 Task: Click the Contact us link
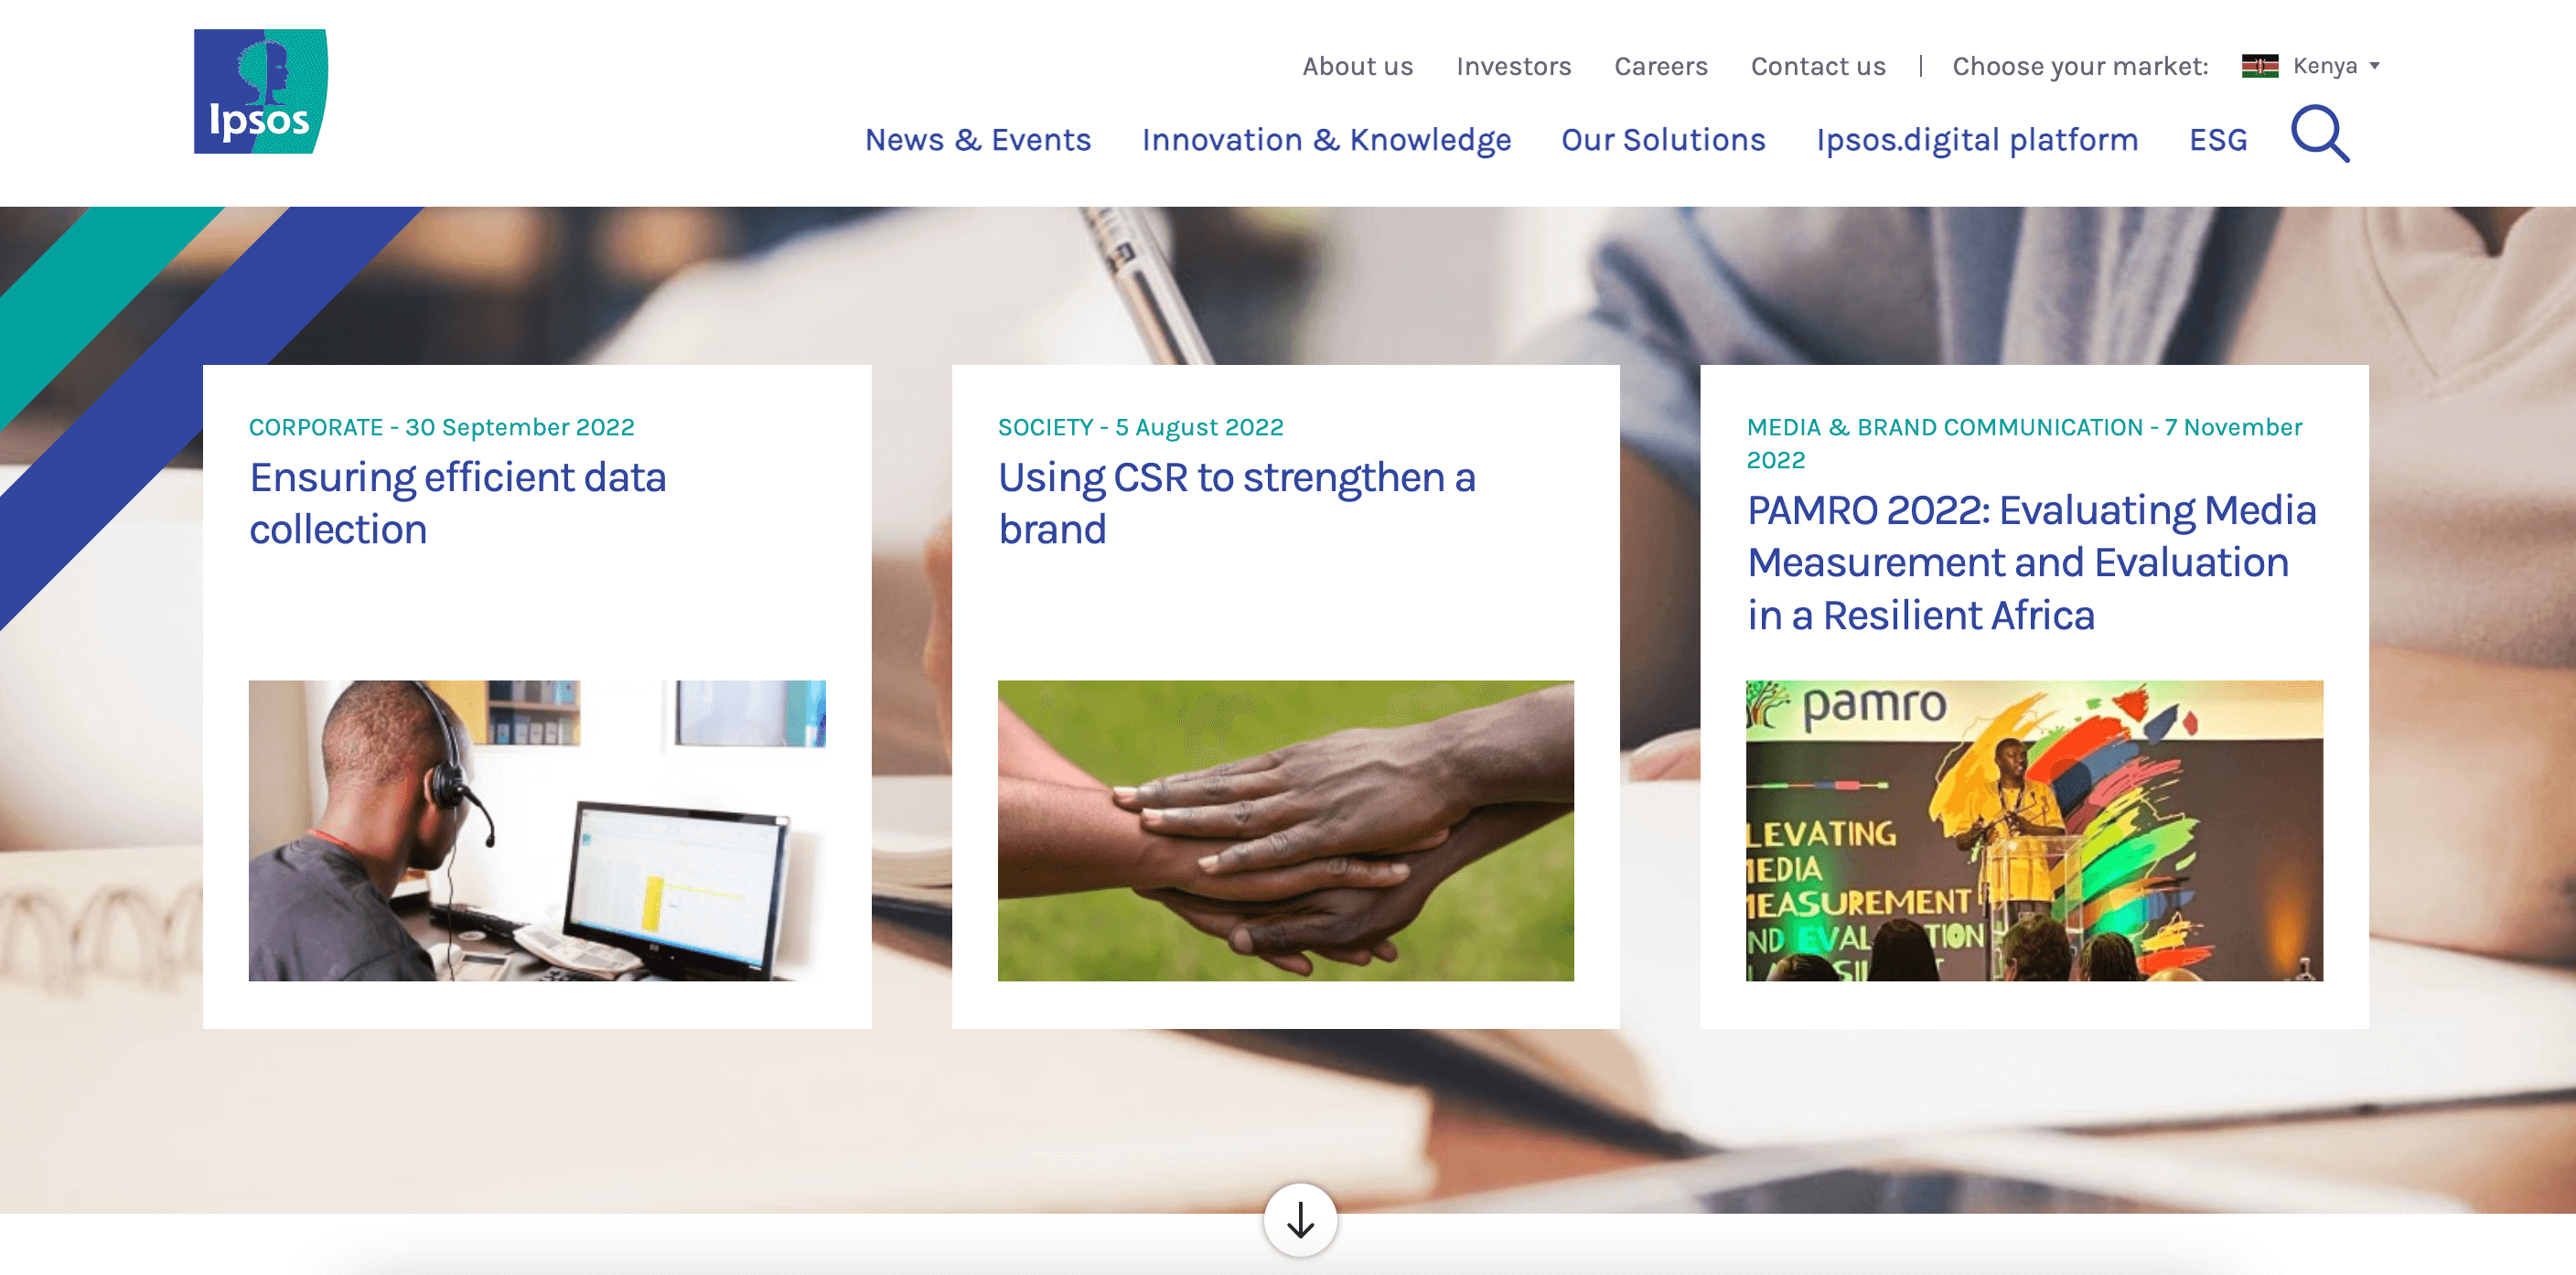tap(1815, 66)
